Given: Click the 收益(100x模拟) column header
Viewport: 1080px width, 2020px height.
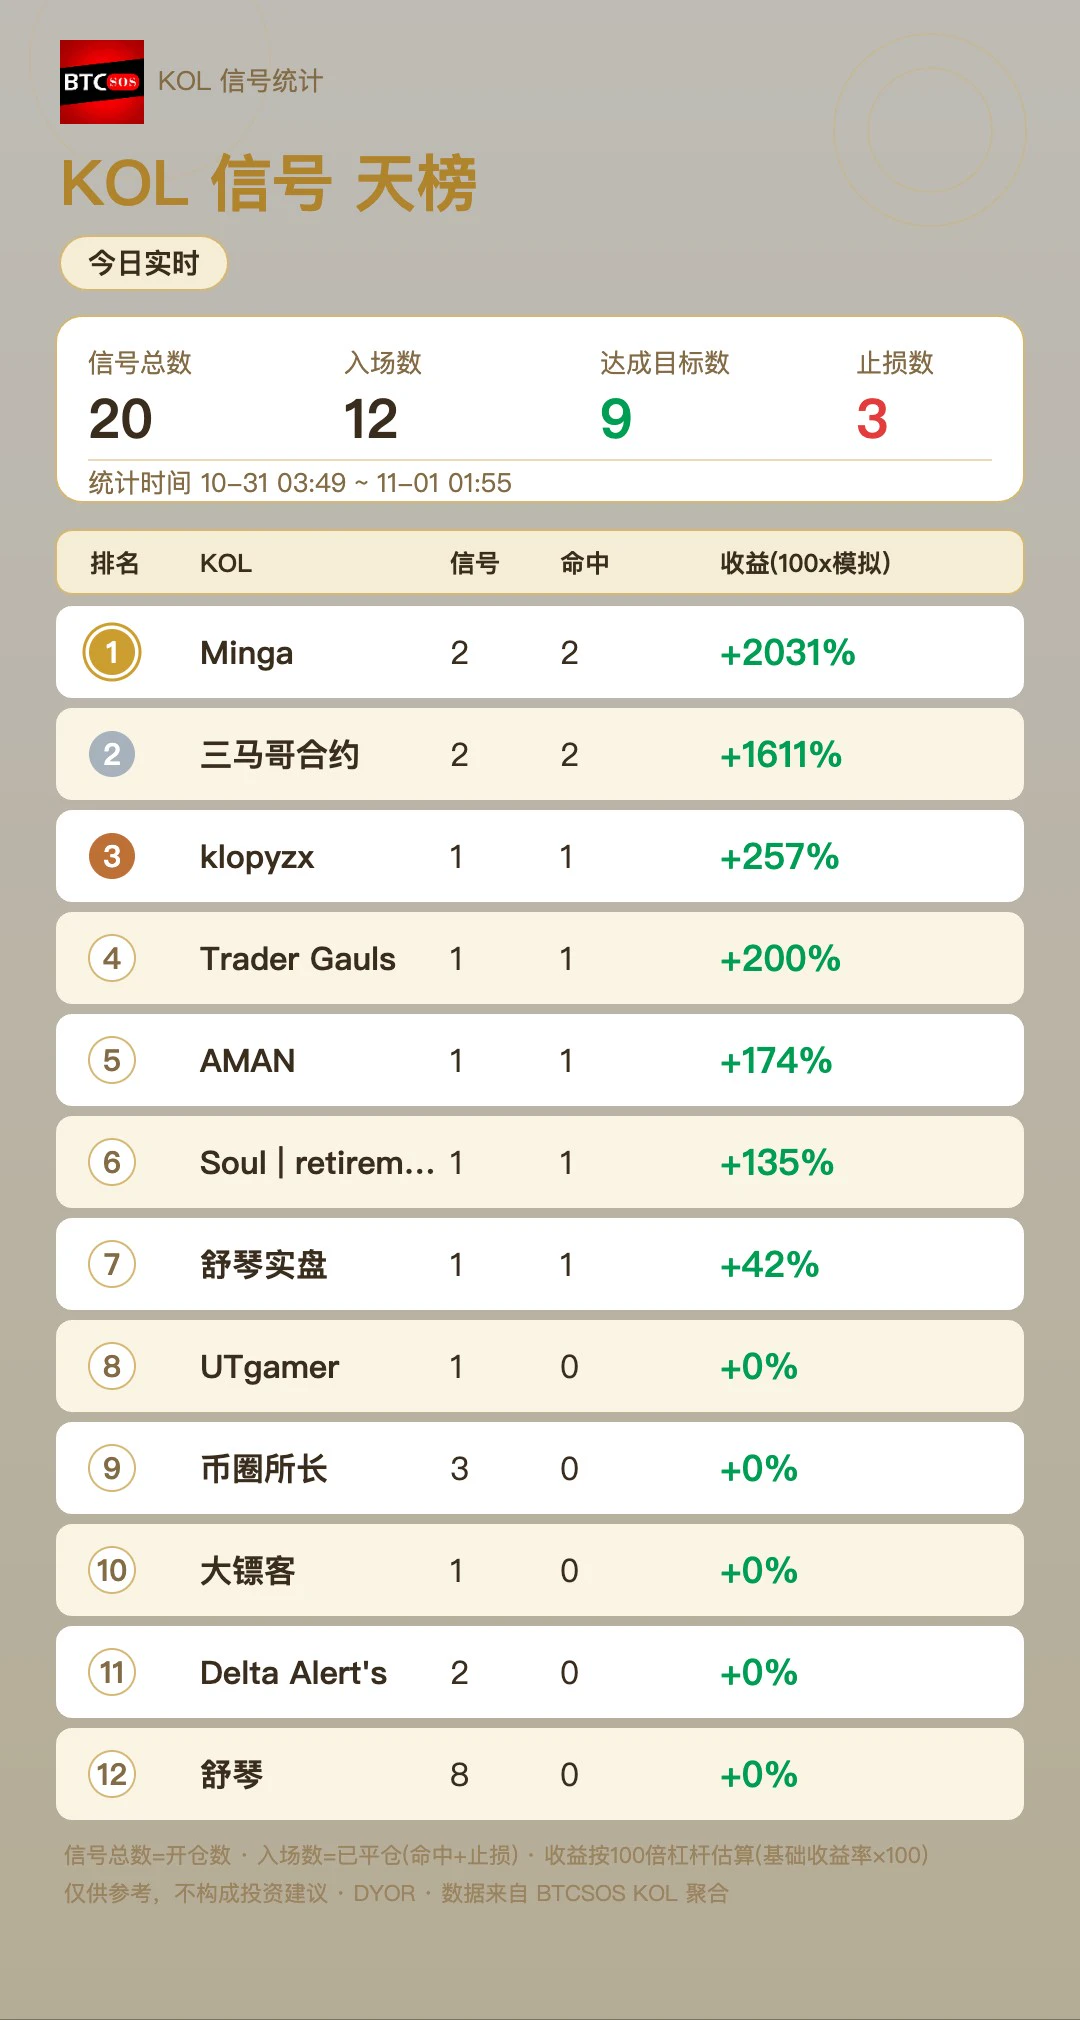Looking at the screenshot, I should point(805,563).
